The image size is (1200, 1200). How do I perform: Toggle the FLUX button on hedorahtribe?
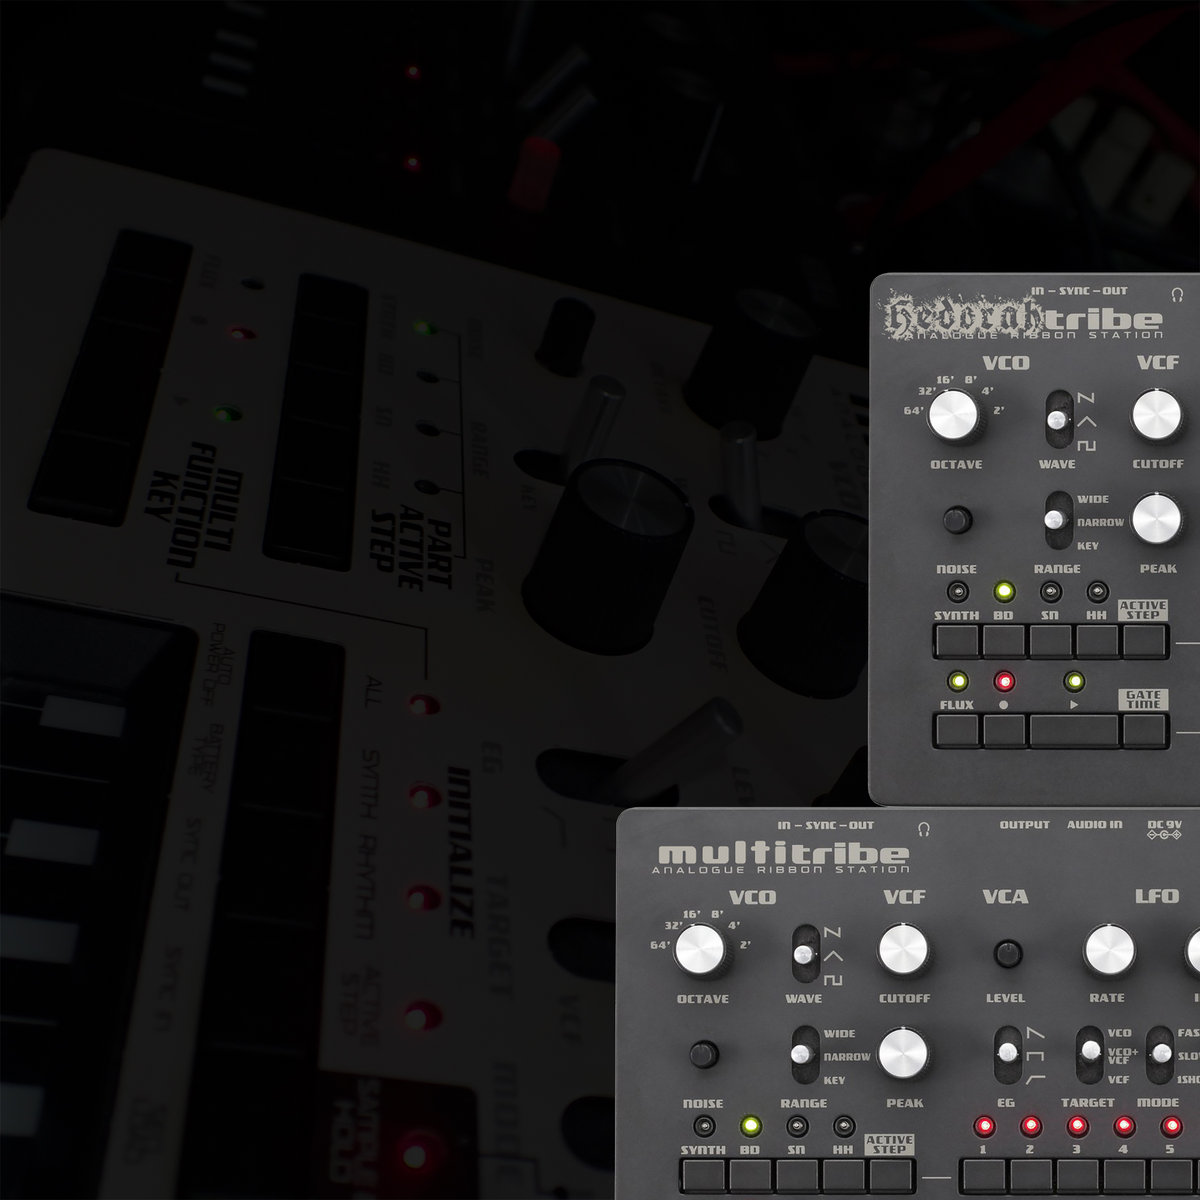click(x=957, y=730)
